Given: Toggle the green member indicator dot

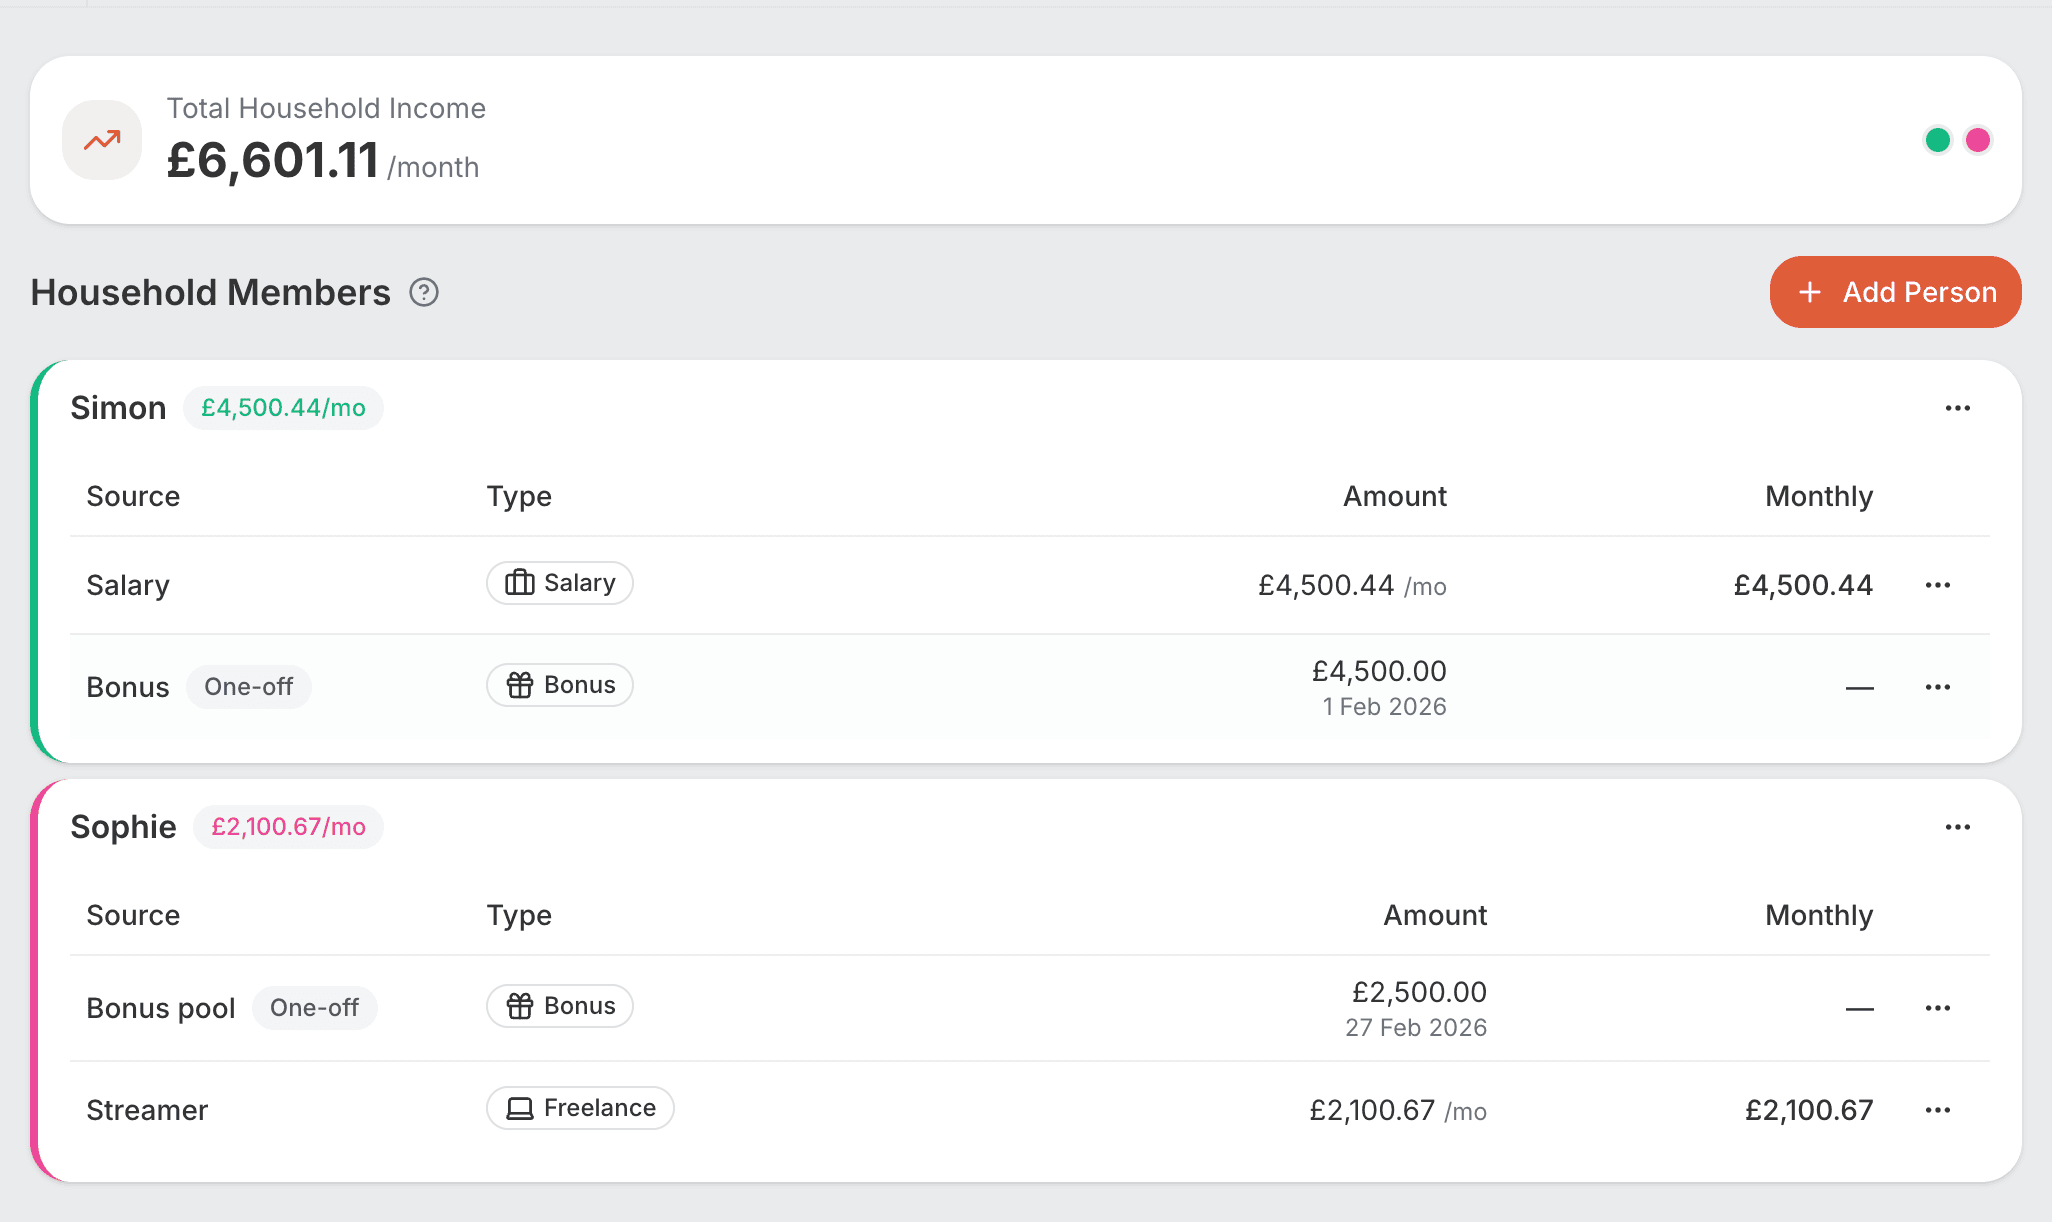Looking at the screenshot, I should tap(1937, 140).
